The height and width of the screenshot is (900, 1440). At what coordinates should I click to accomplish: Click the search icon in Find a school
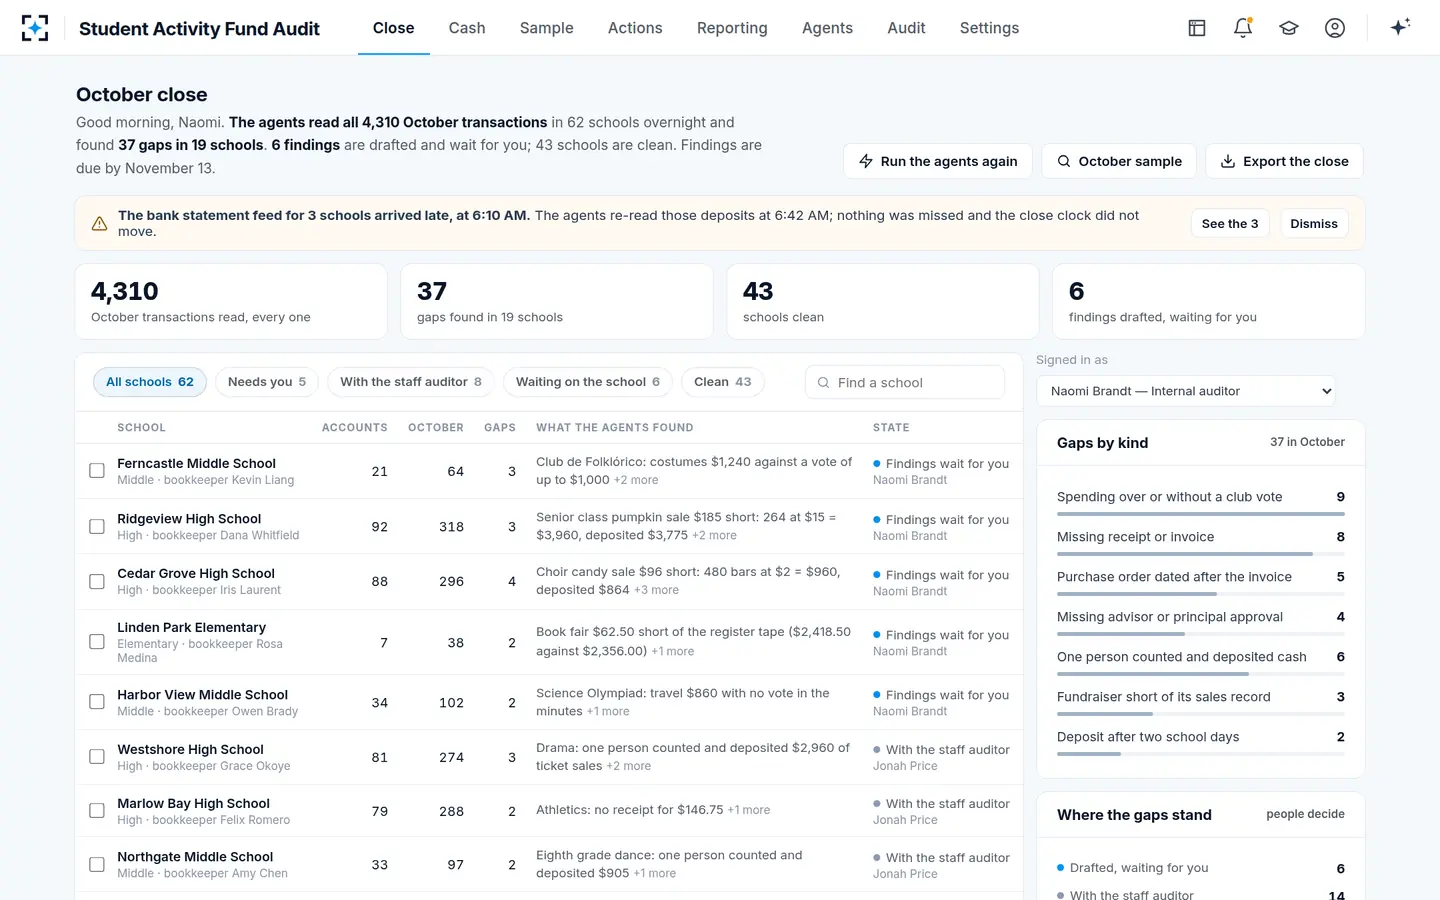point(824,383)
